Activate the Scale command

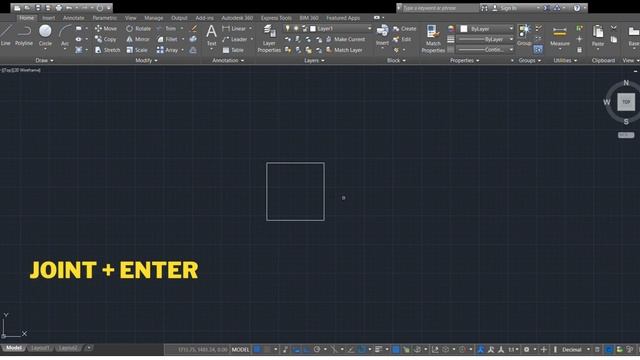coord(137,50)
